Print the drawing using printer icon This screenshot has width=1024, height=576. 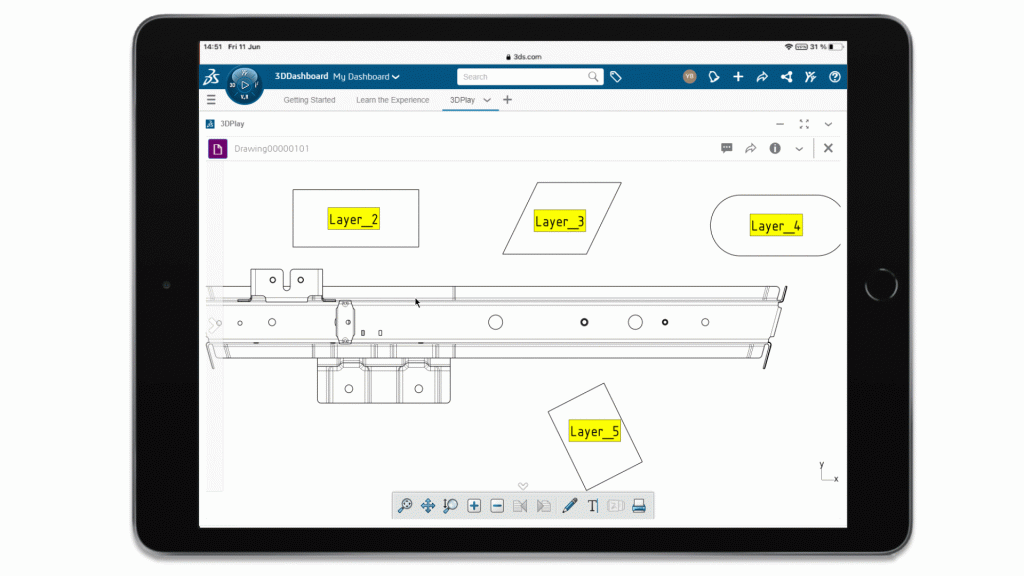639,506
